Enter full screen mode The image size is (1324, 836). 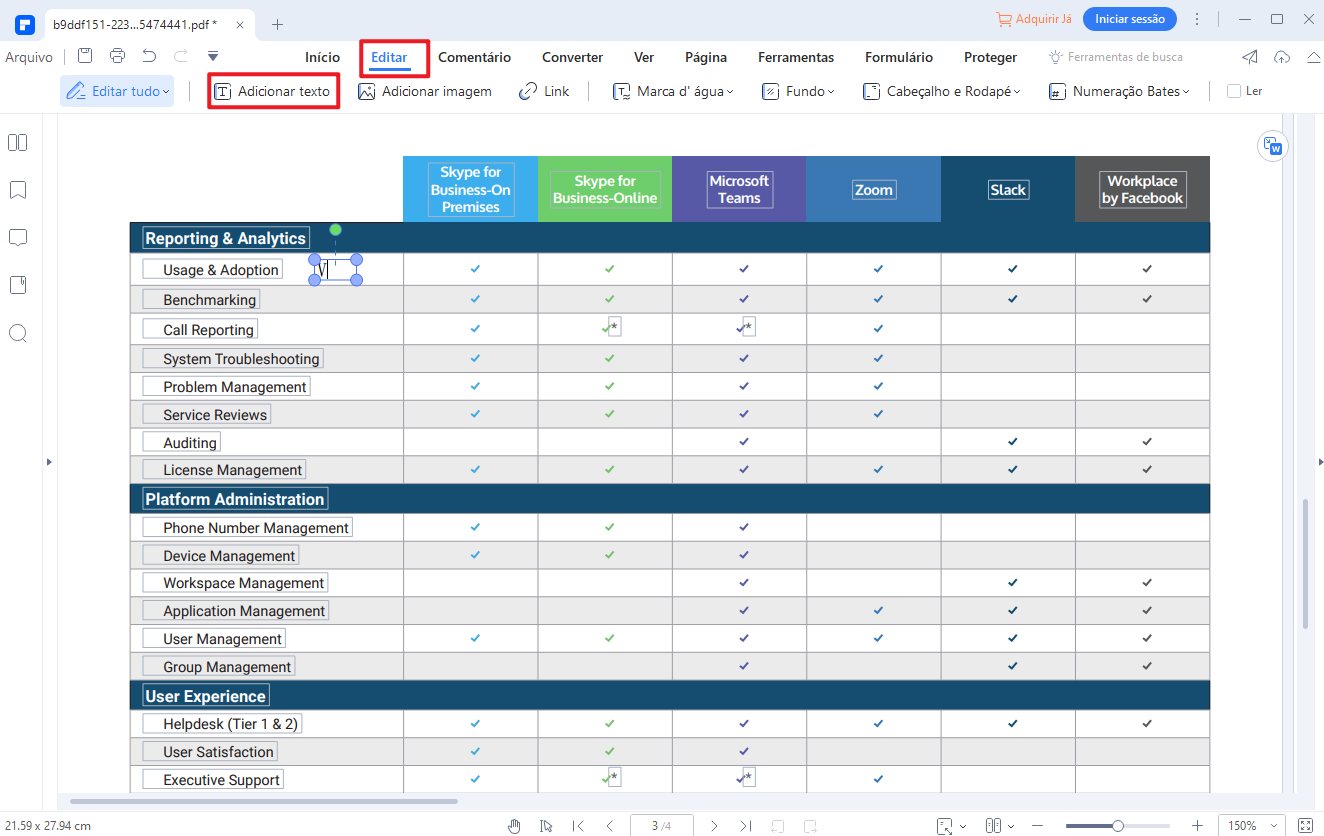(x=1305, y=826)
